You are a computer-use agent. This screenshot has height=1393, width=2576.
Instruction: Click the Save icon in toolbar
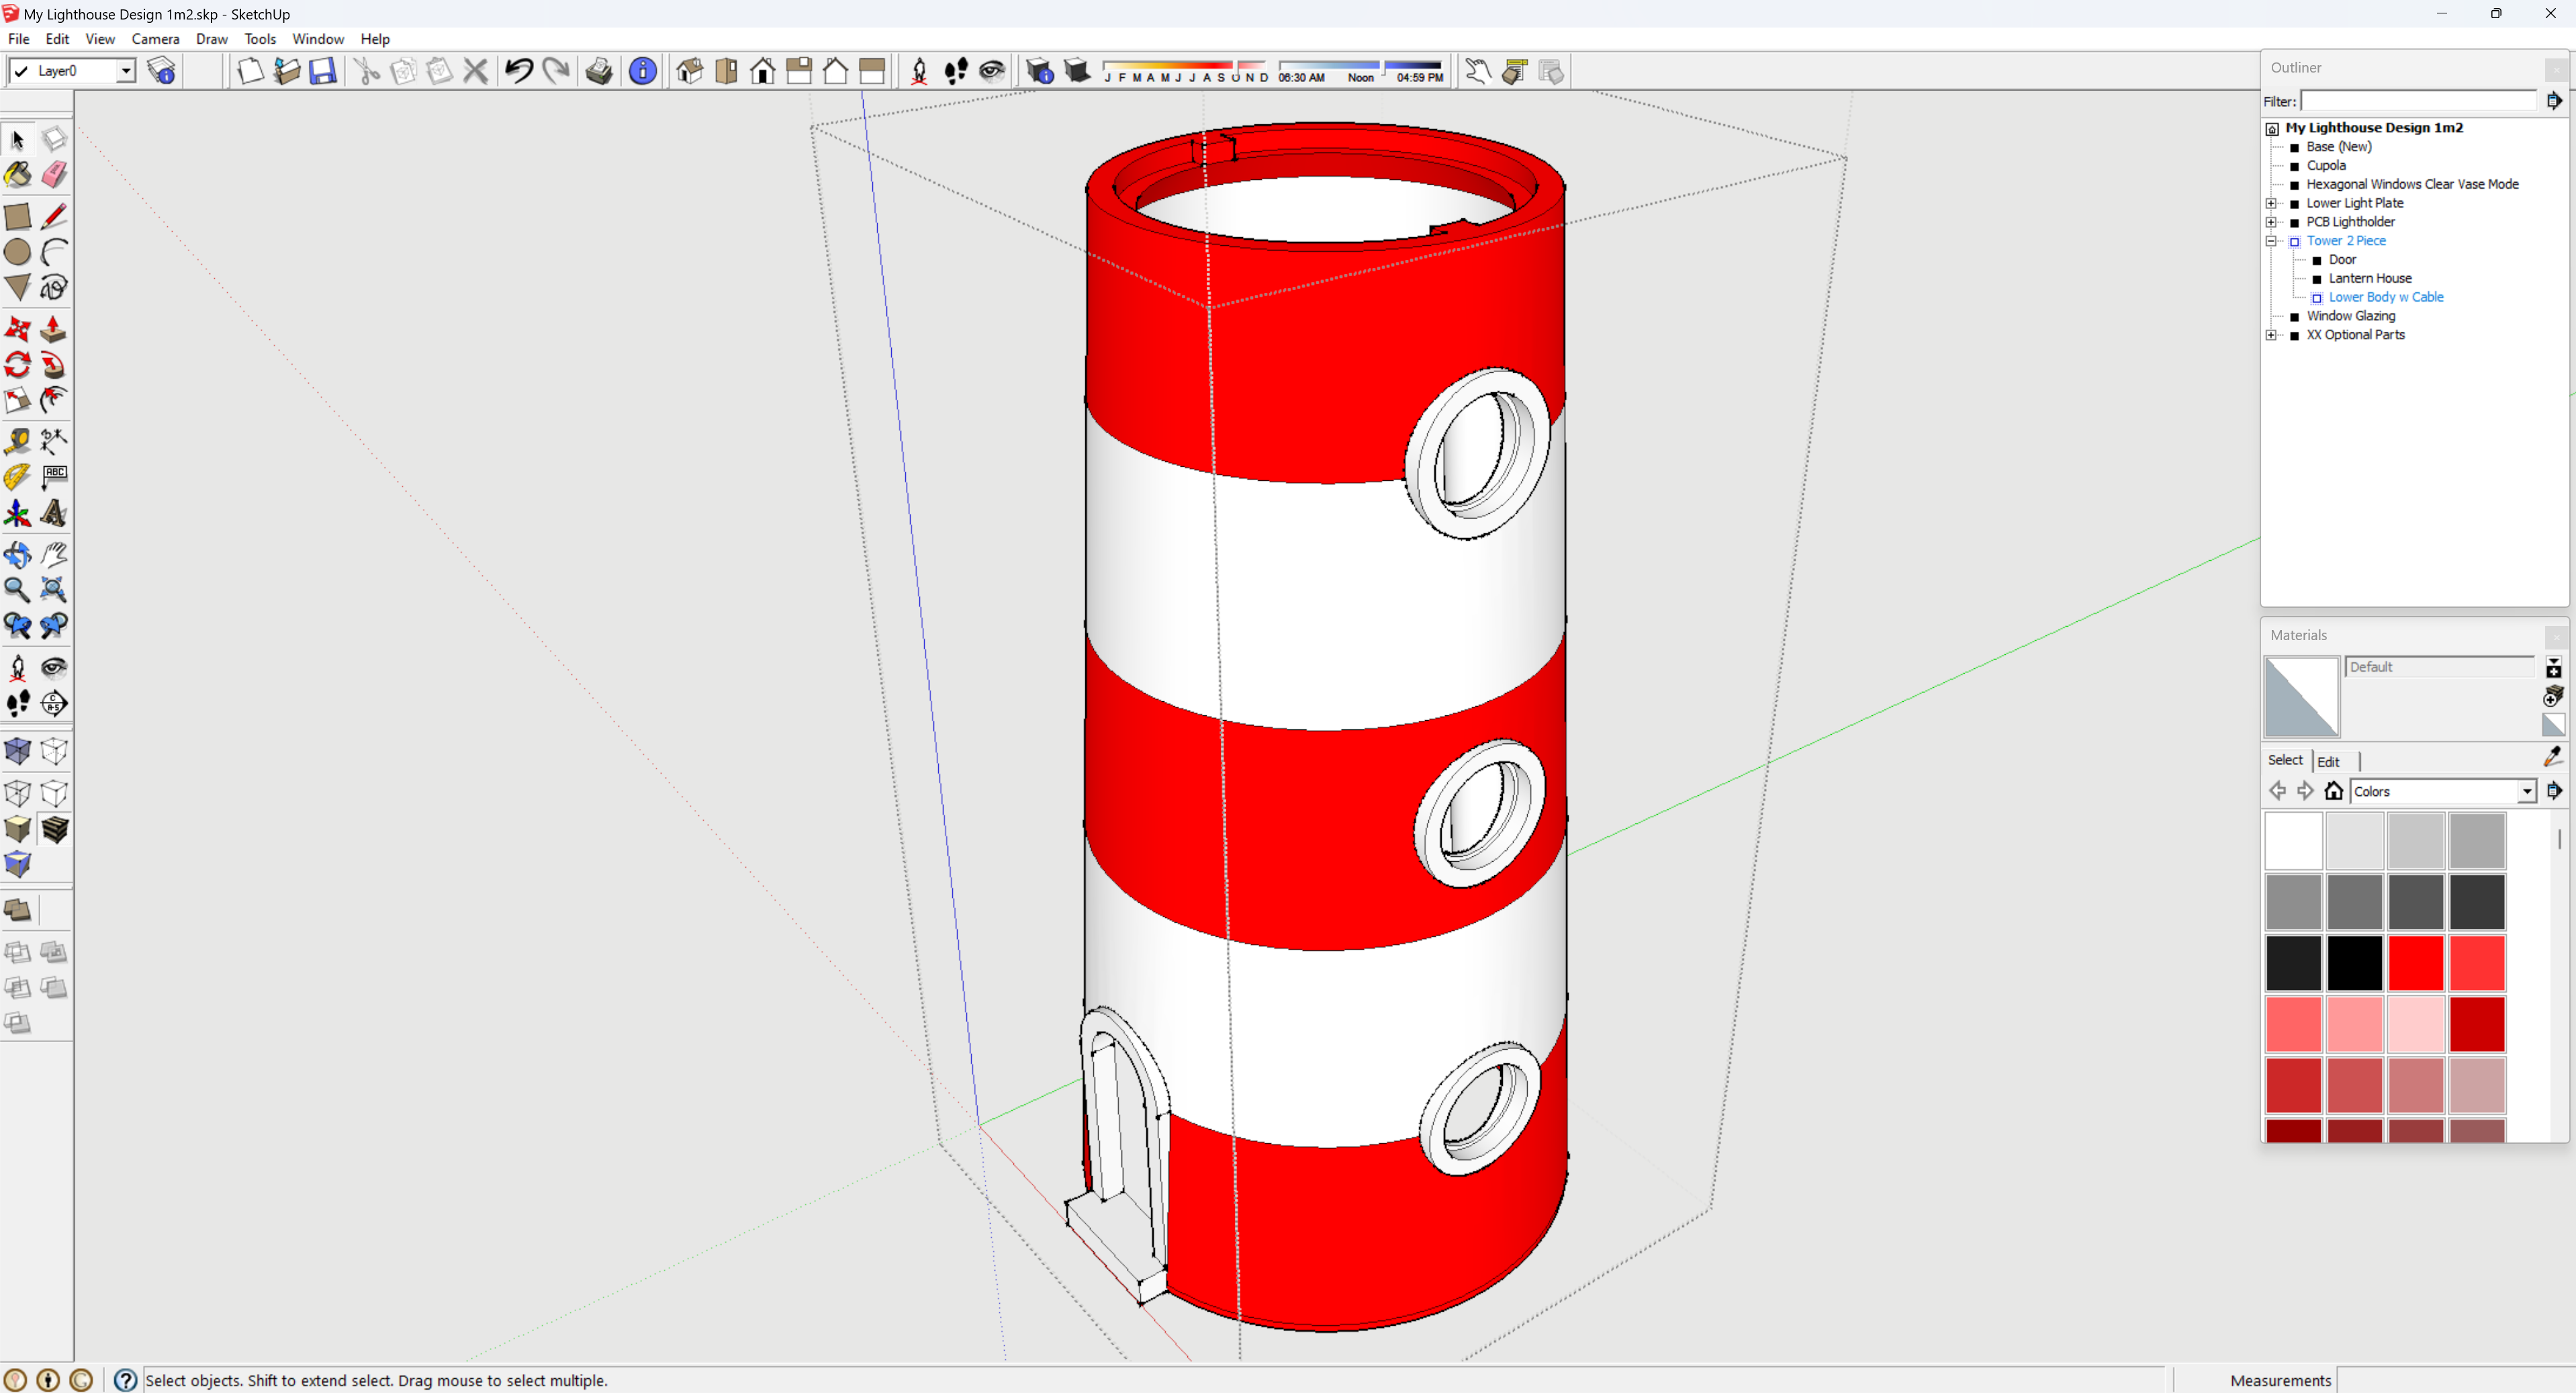(x=323, y=71)
